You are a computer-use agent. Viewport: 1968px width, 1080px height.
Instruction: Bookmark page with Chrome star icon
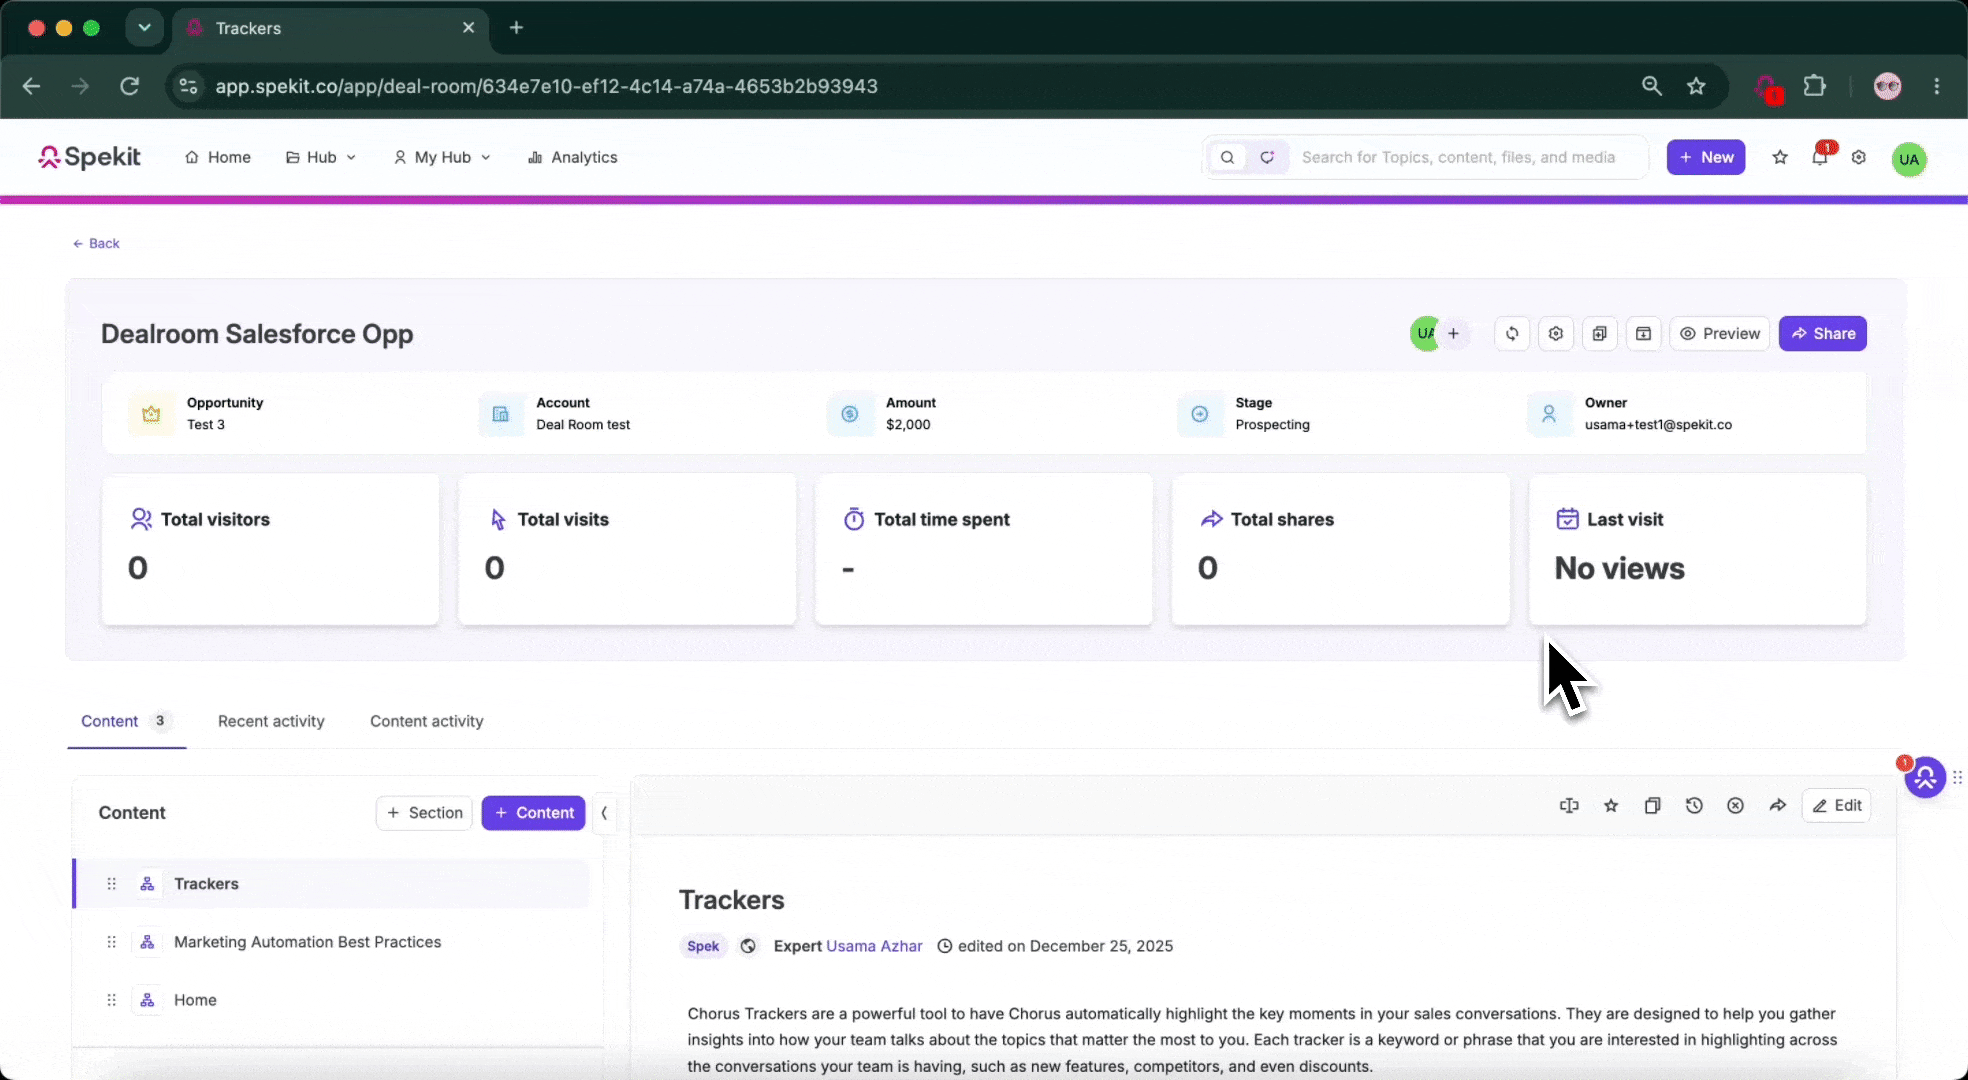[x=1696, y=86]
